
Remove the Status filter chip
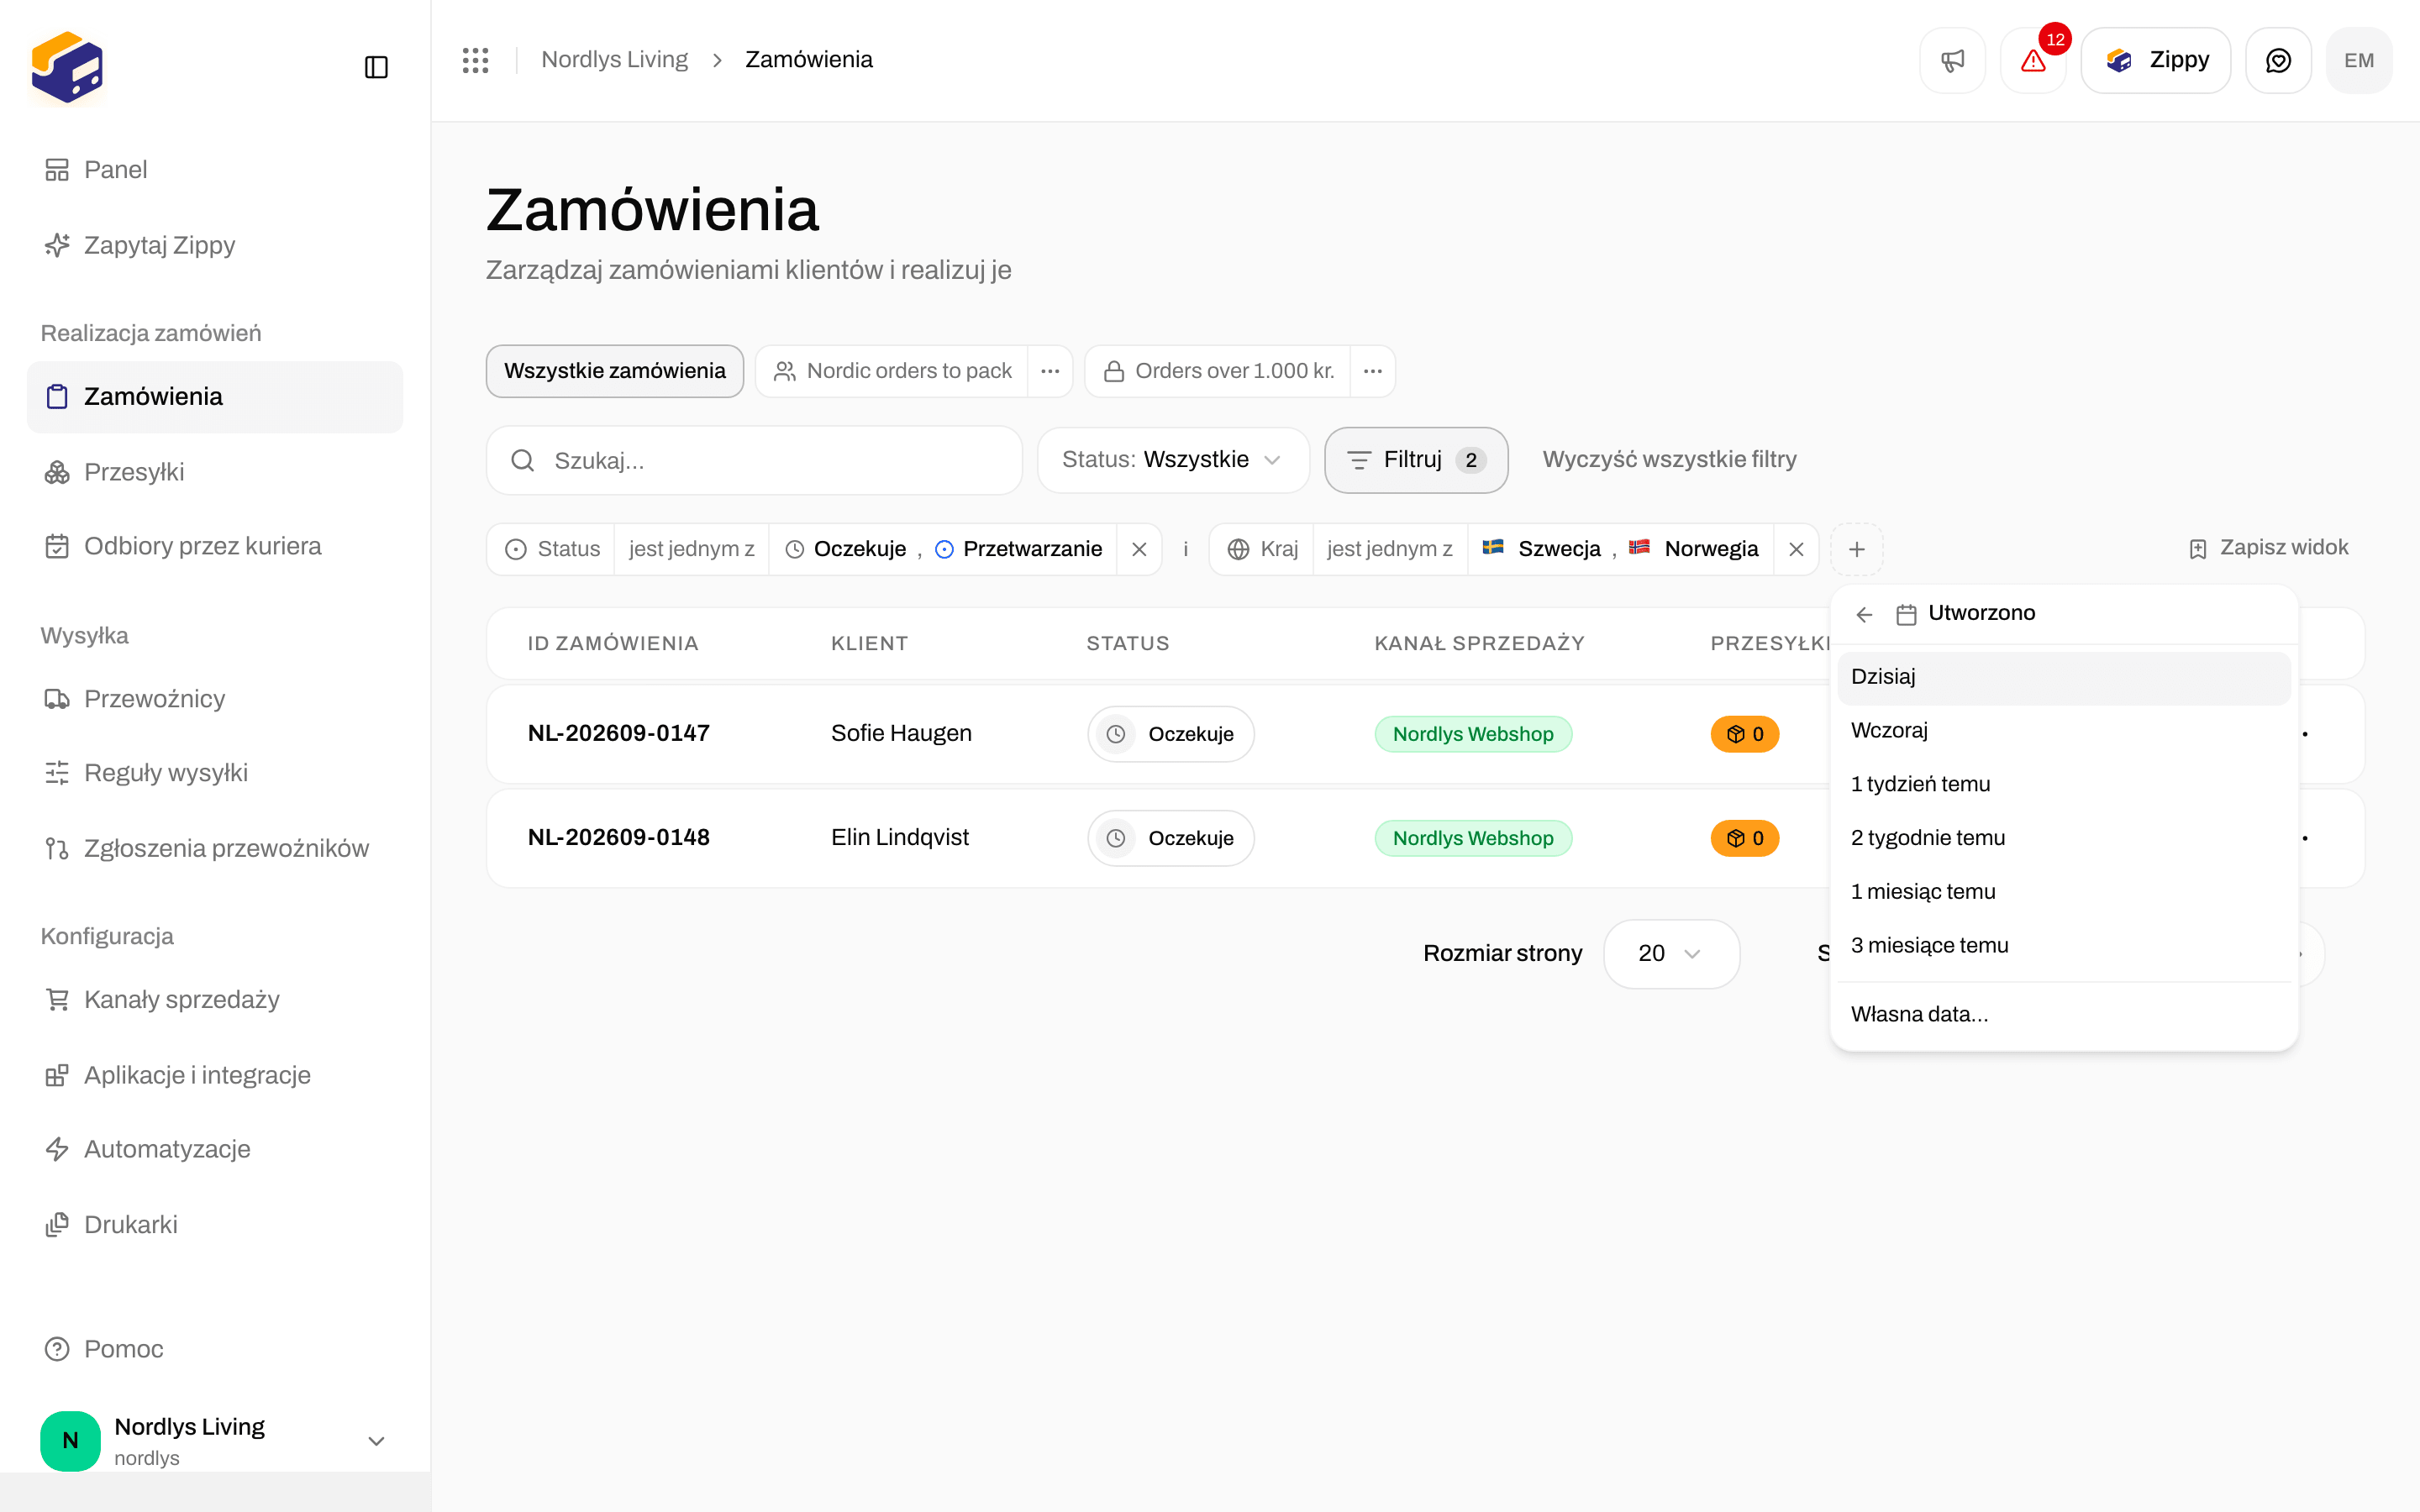coord(1139,549)
